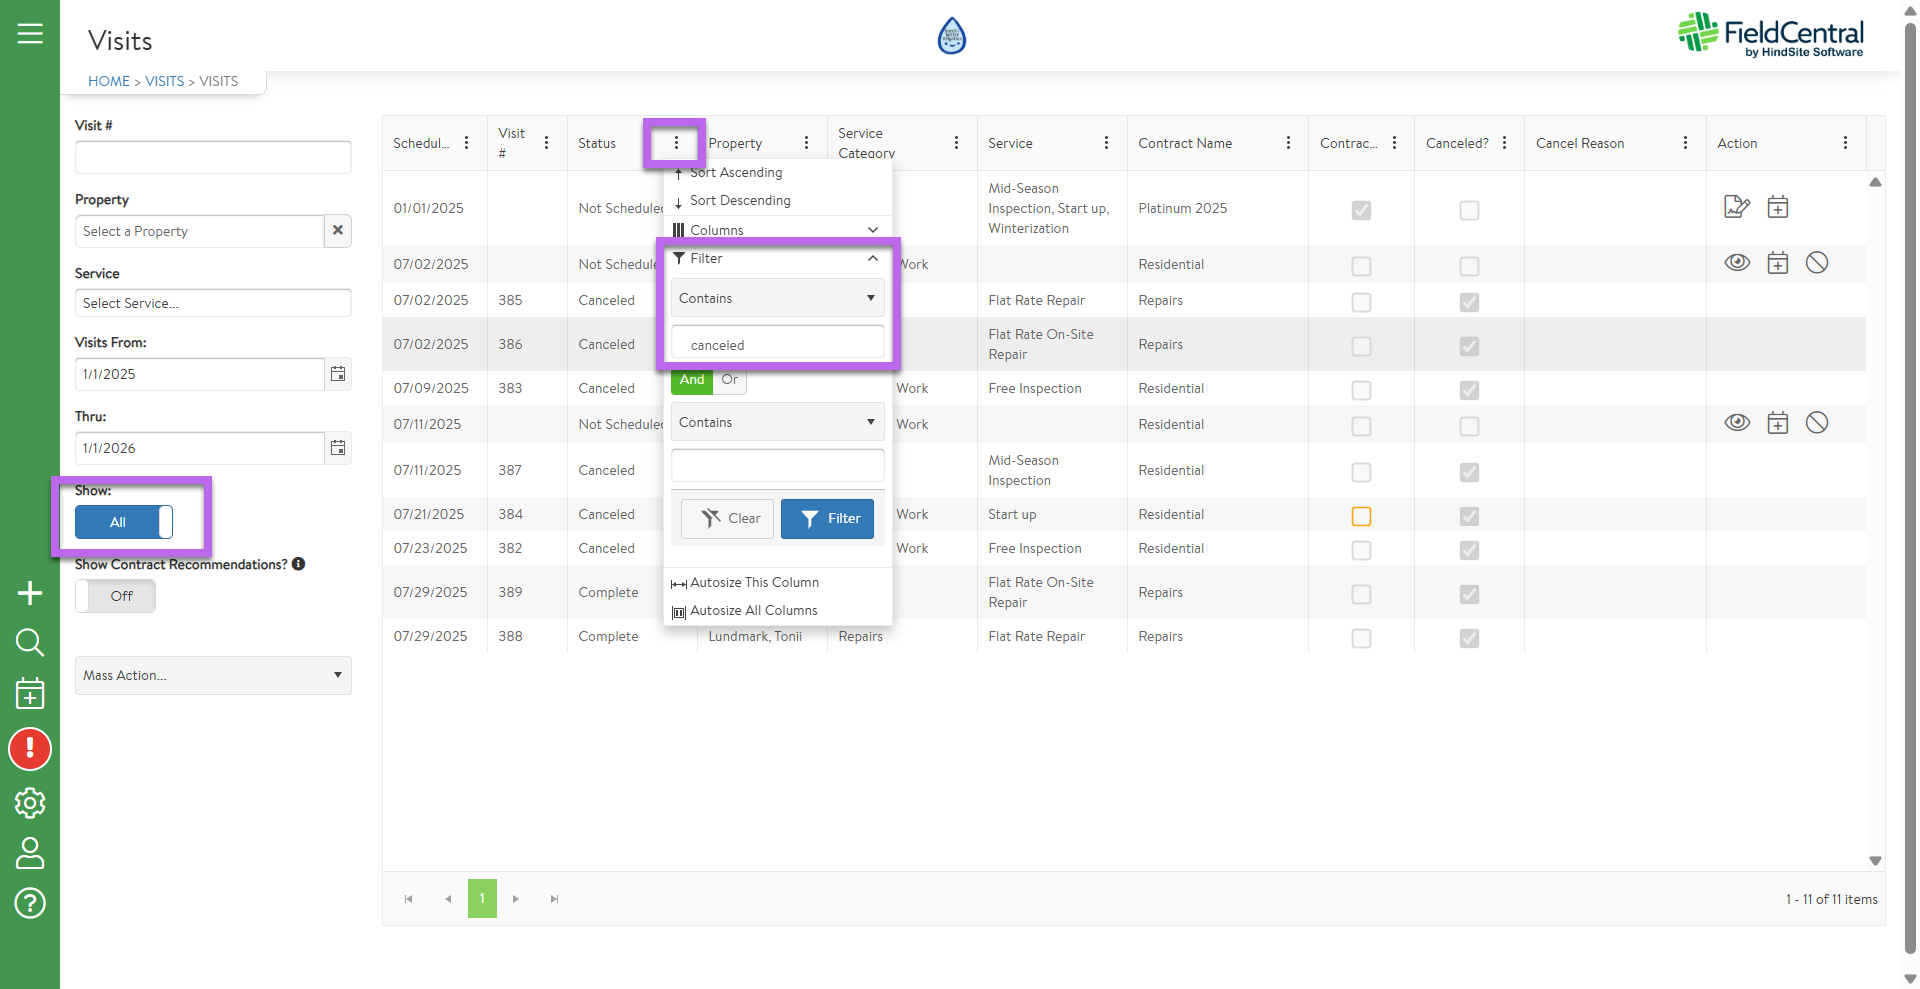The width and height of the screenshot is (1920, 989).
Task: Click the edit icon in the first row
Action: [1737, 207]
